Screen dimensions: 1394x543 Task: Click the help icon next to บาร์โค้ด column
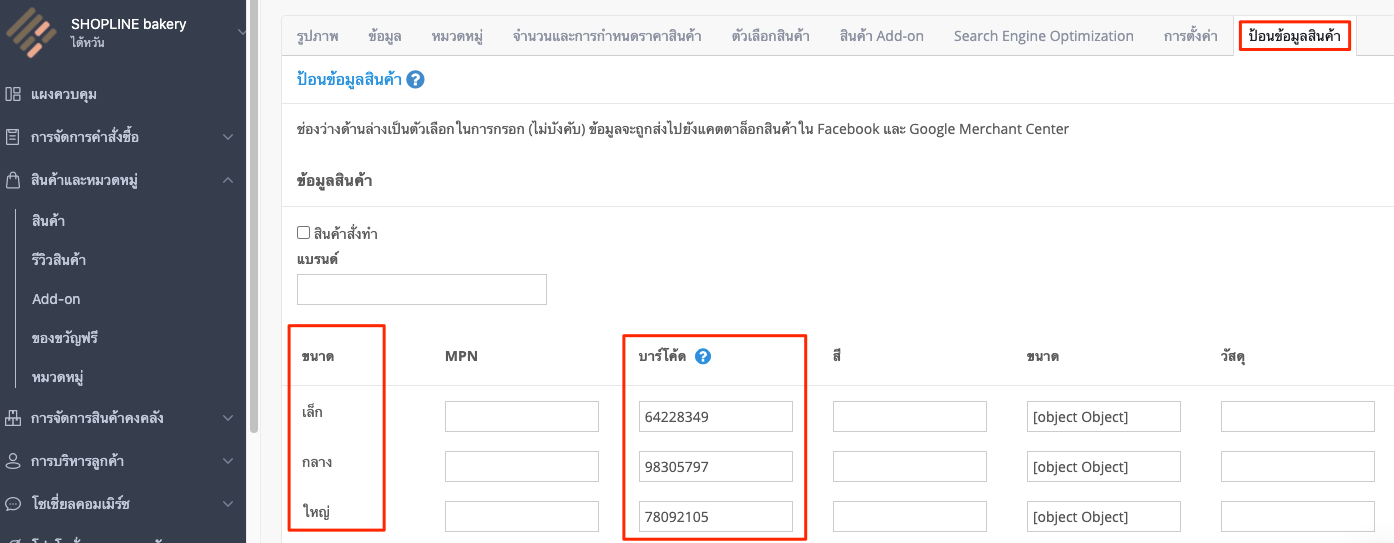tap(703, 356)
